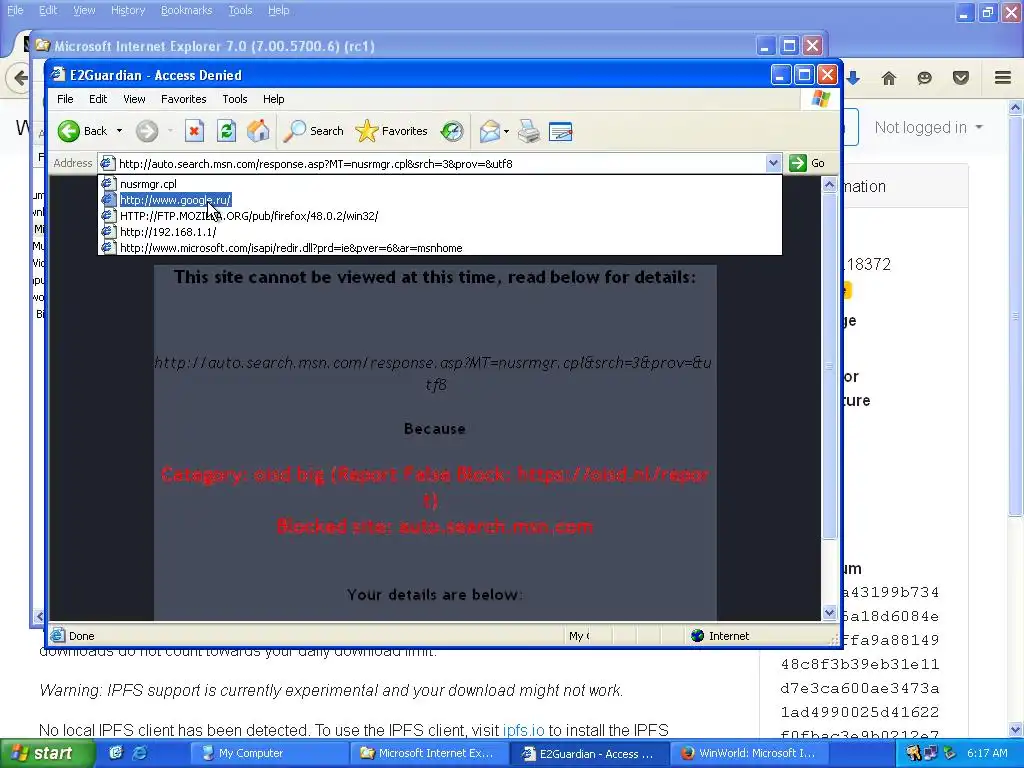1024x768 pixels.
Task: Click the Stop loading red X icon
Action: pyautogui.click(x=194, y=131)
